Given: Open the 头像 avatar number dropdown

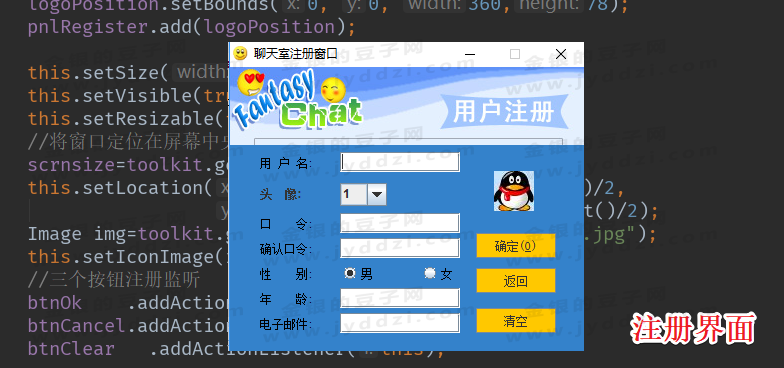Looking at the screenshot, I should click(x=376, y=194).
